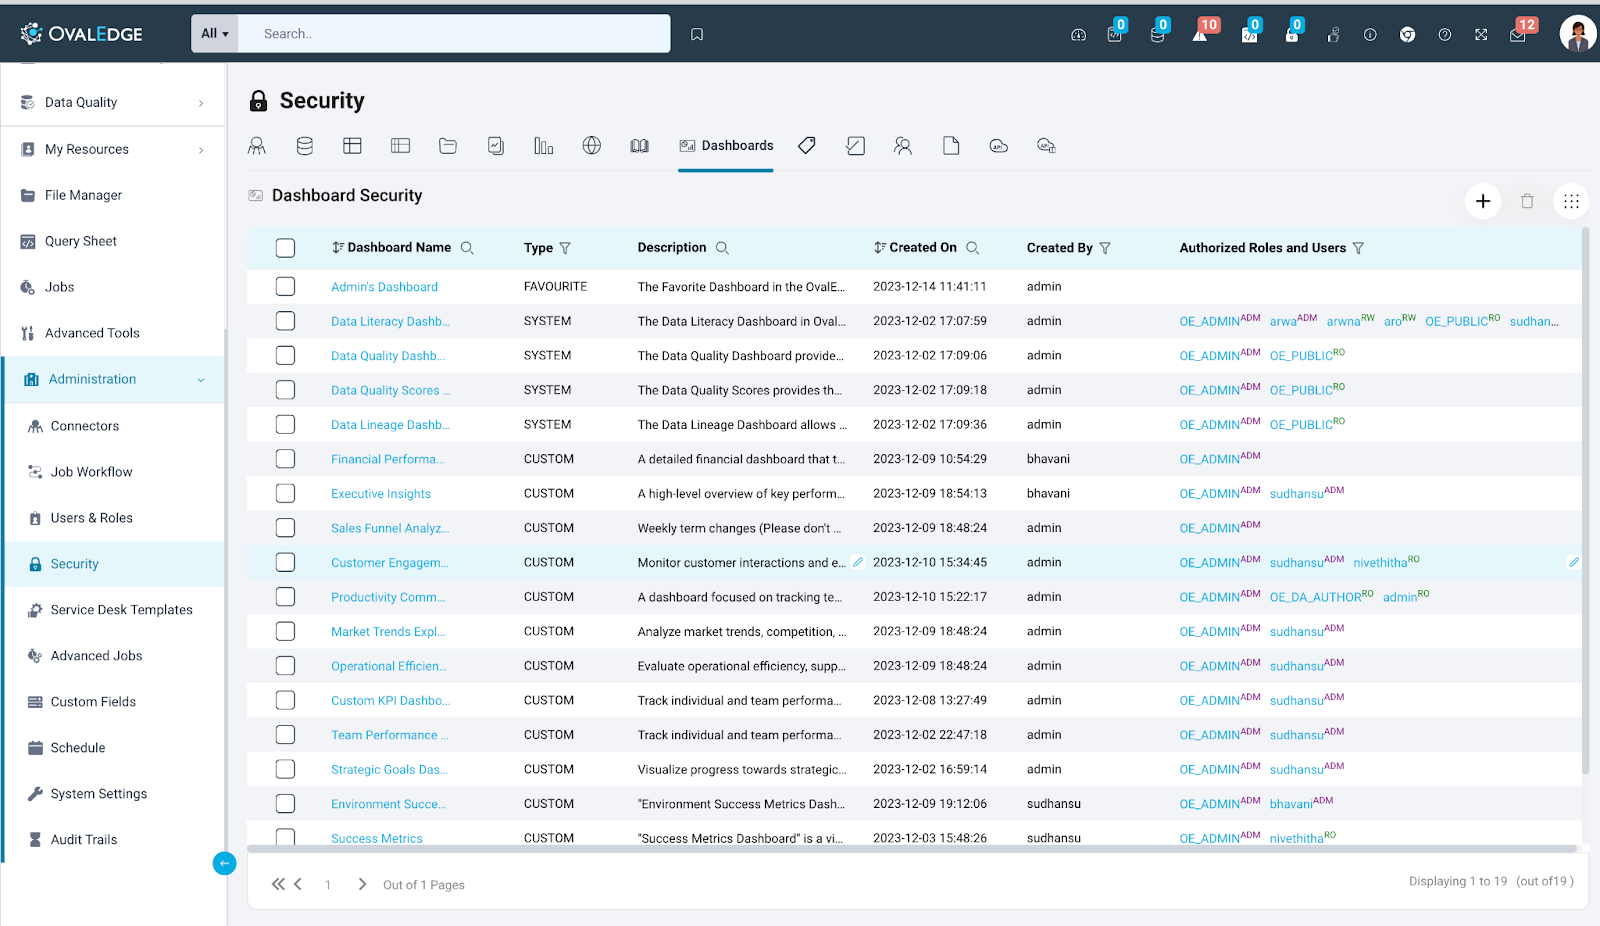The image size is (1600, 926).
Task: Click the Description column search icon
Action: tap(723, 248)
